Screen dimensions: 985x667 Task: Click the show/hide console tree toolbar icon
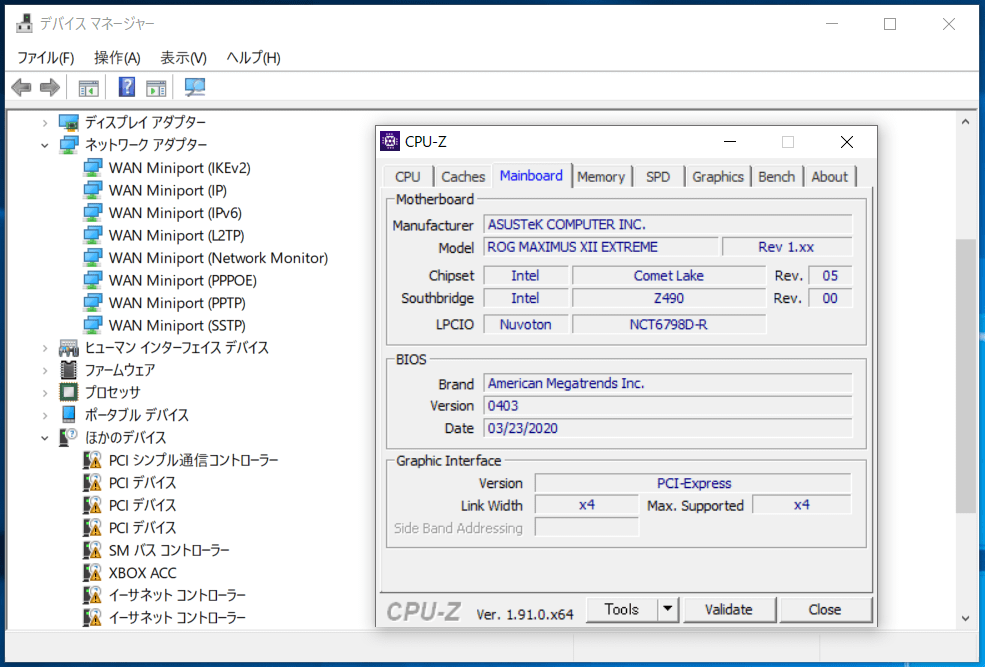pos(89,87)
